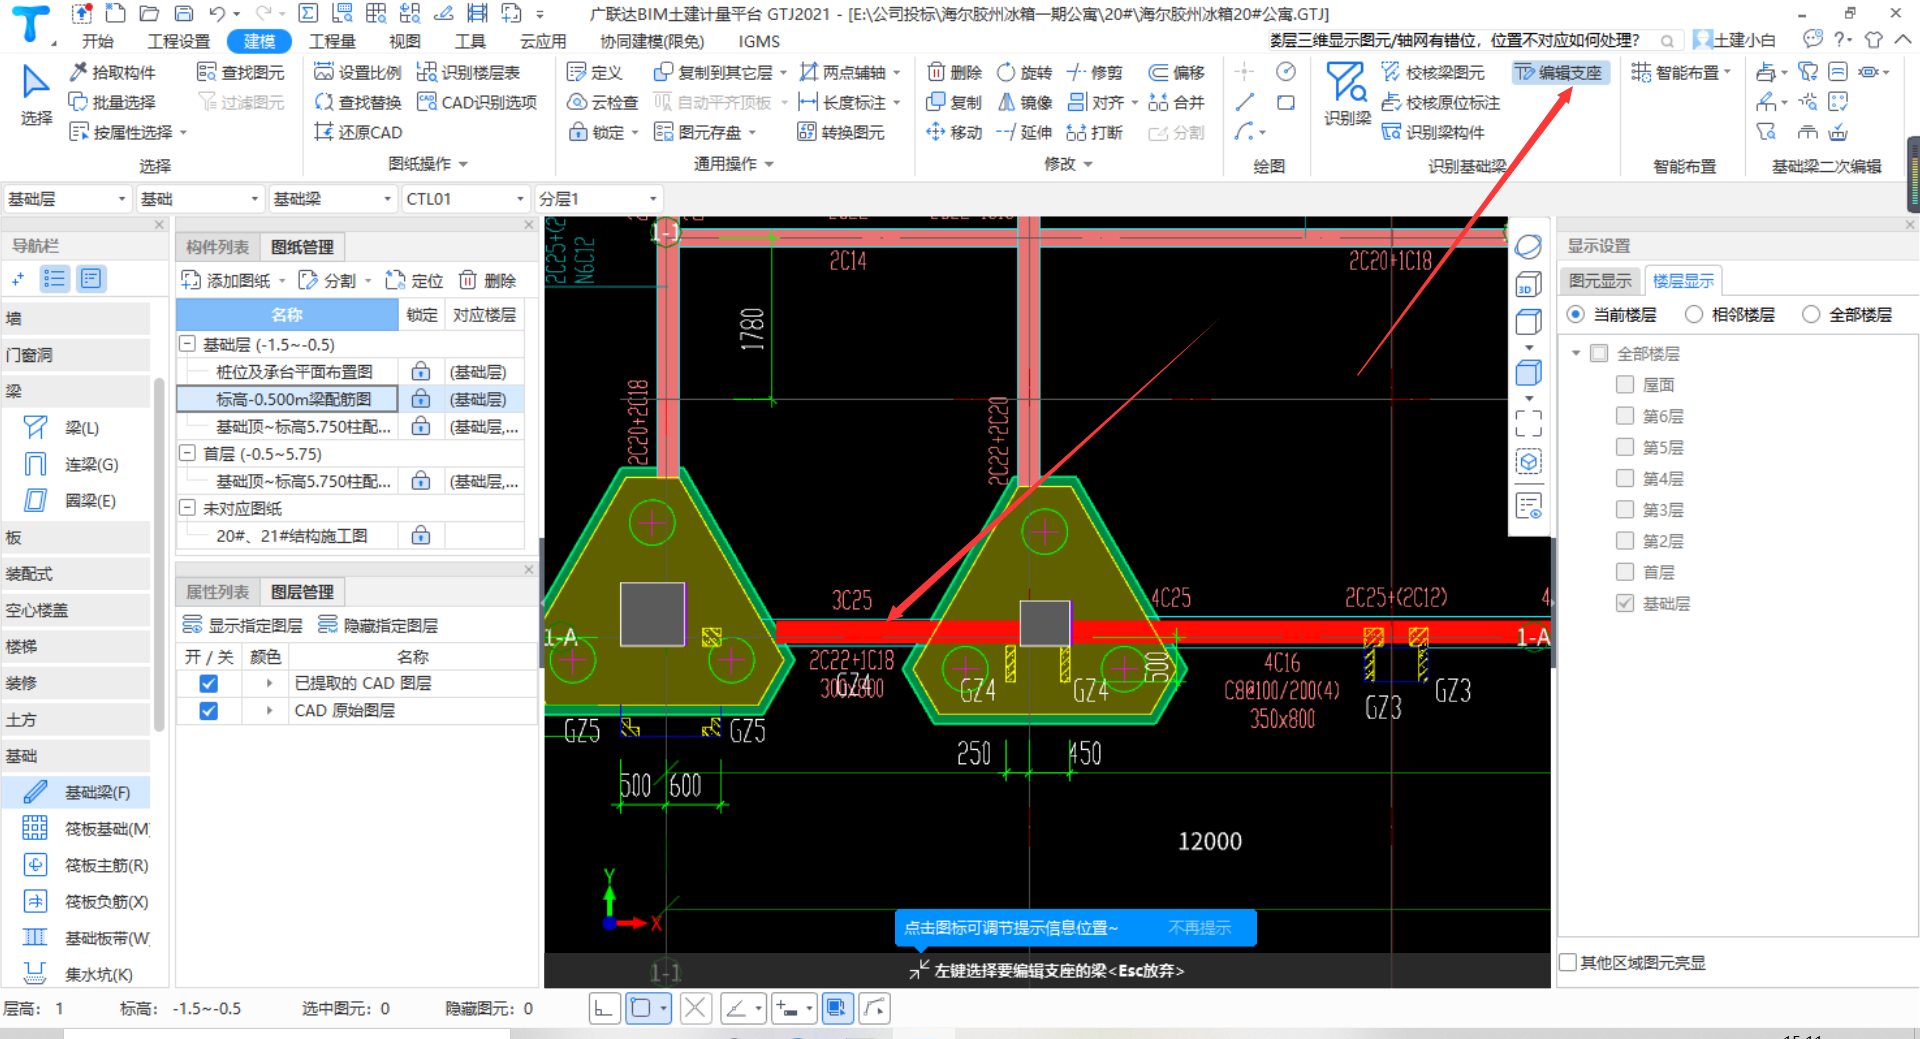Click 还原CAD restore tool
Screen dimensions: 1920x1039
[x=358, y=132]
